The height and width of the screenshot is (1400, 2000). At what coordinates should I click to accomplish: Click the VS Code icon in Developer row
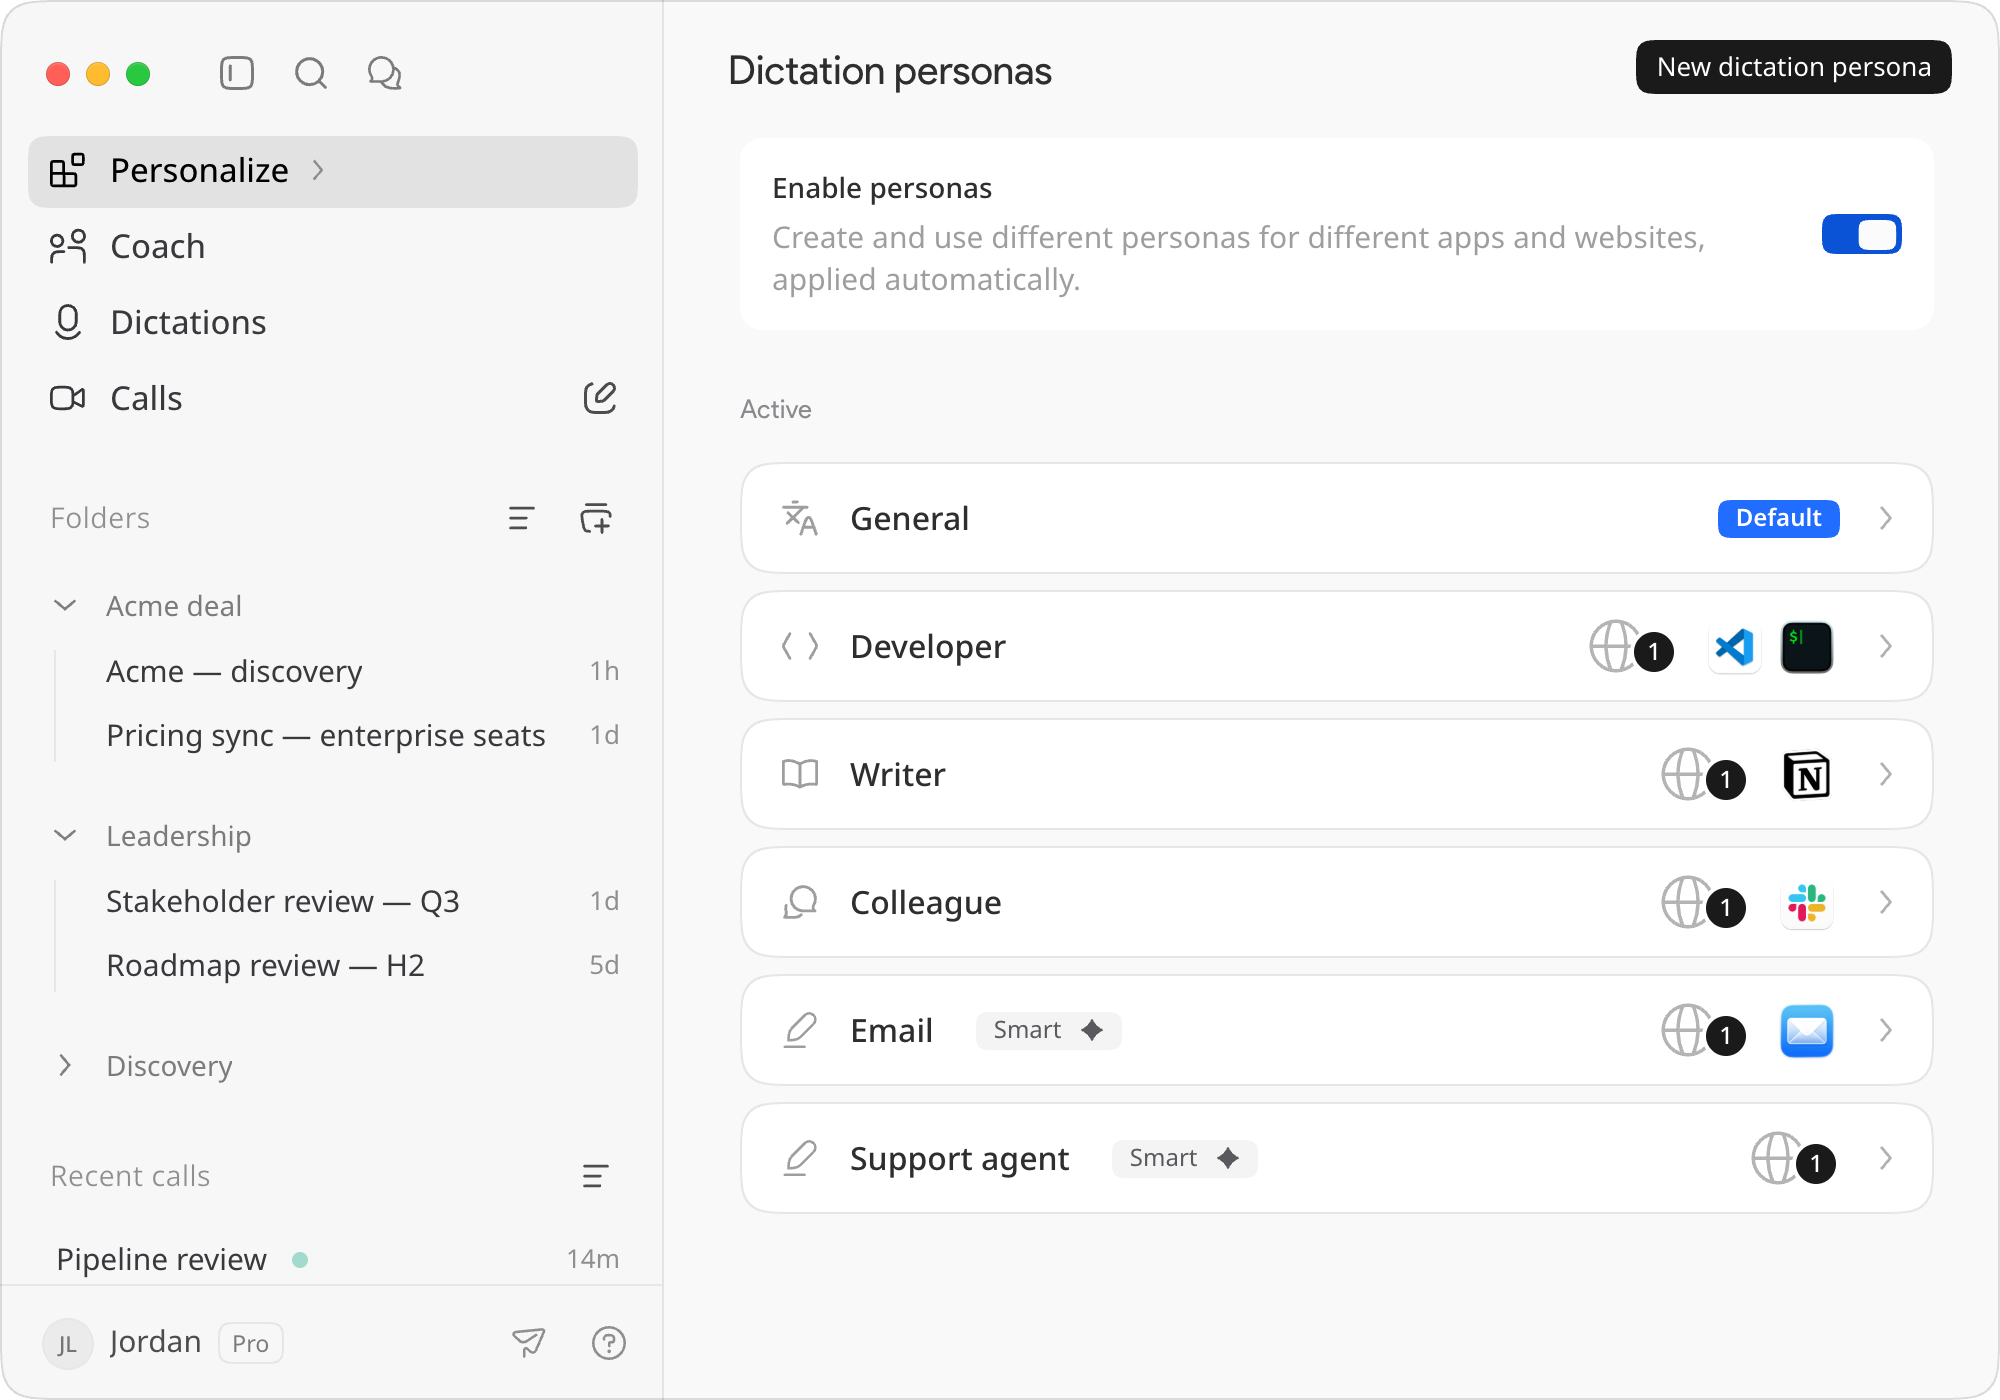coord(1735,647)
